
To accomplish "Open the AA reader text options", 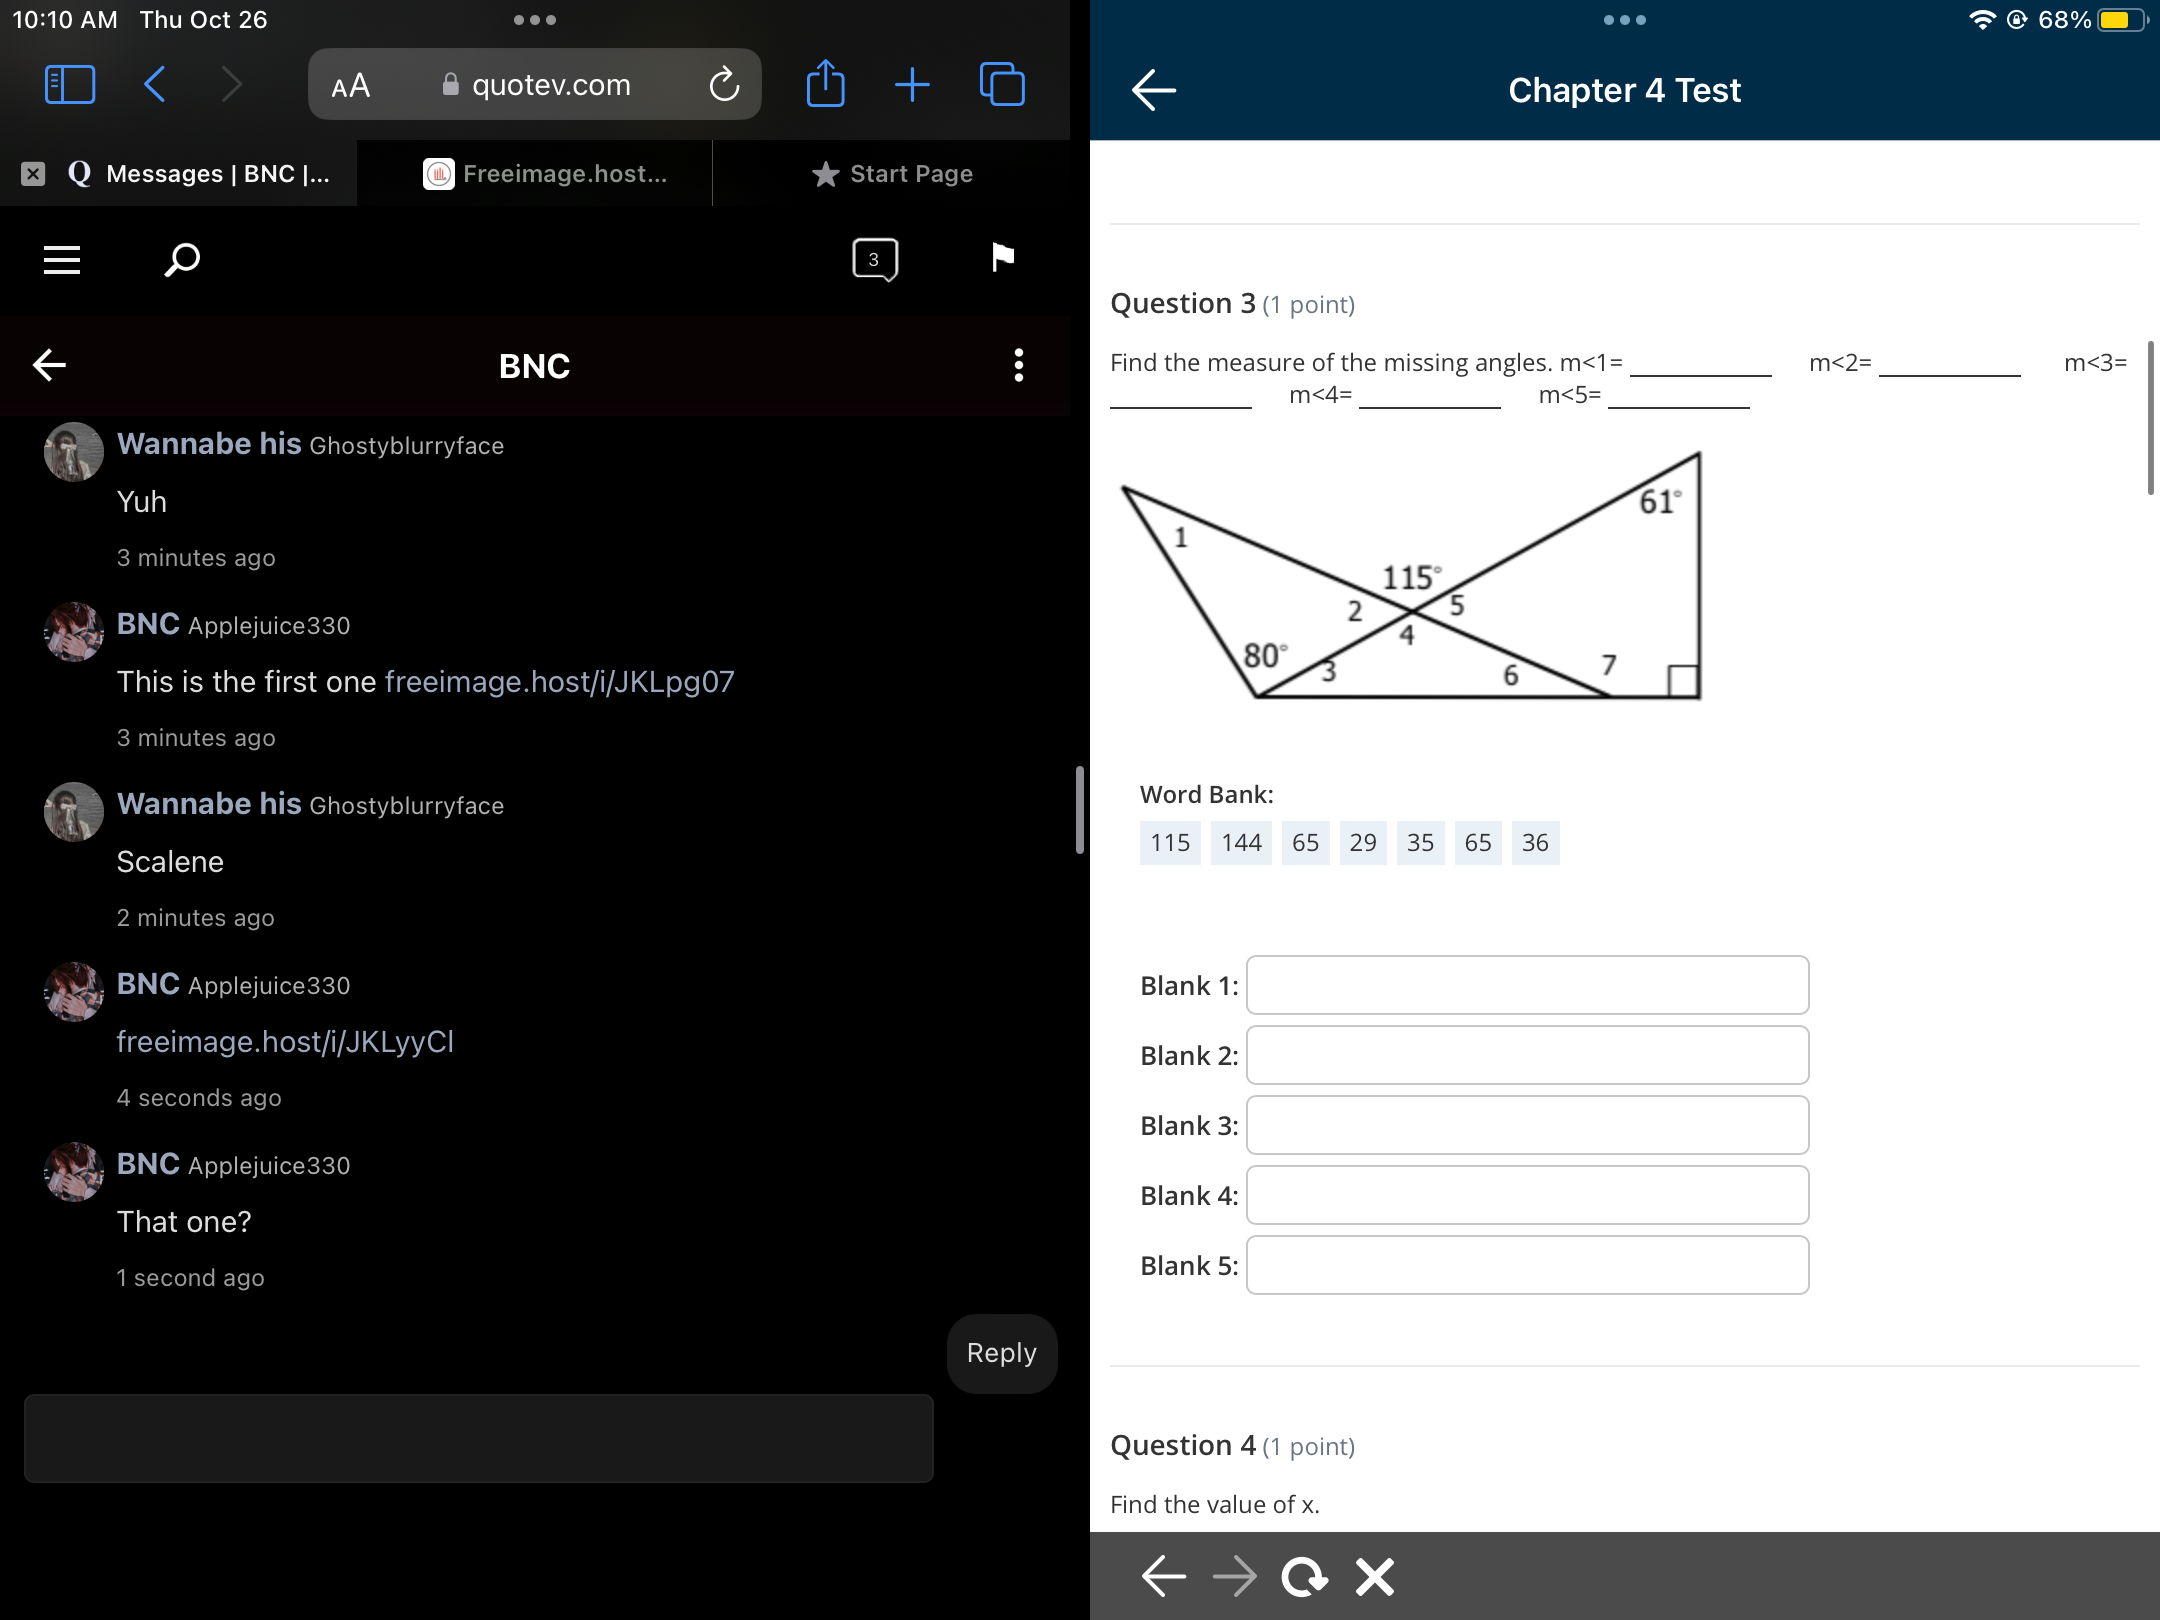I will click(x=351, y=86).
